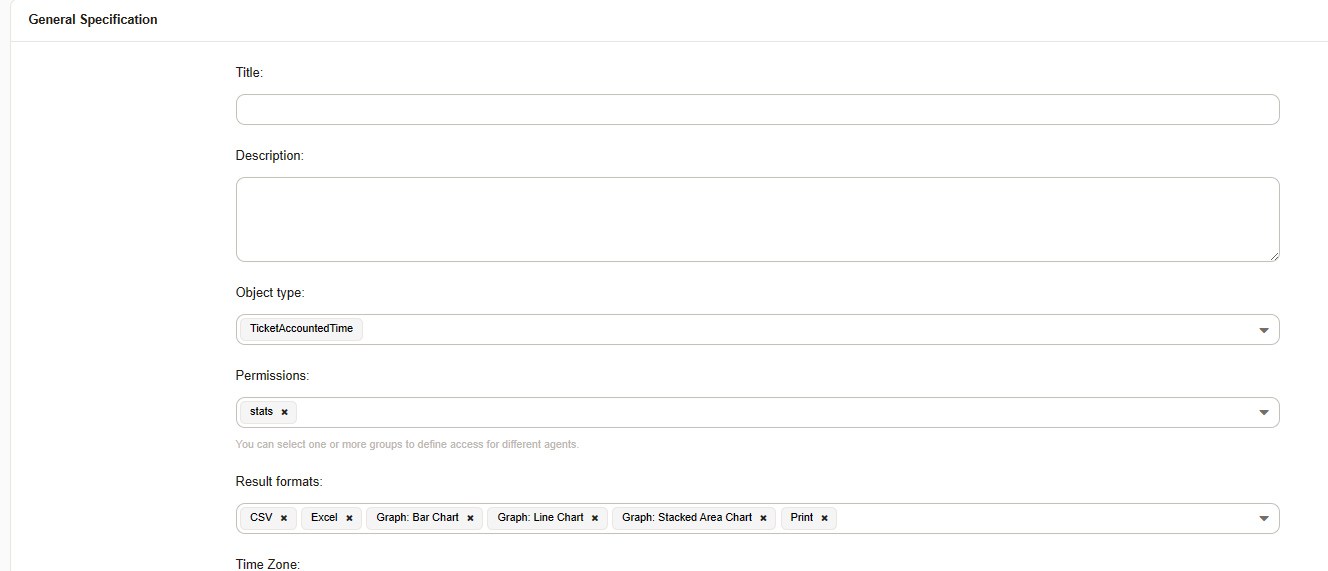Remove the stats permission tag

[284, 412]
